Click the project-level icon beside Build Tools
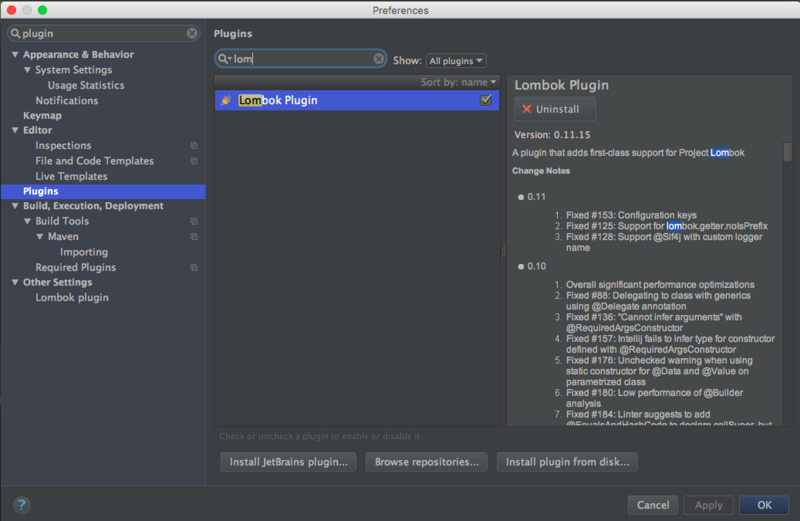Screen dimensions: 800x521 (194, 221)
